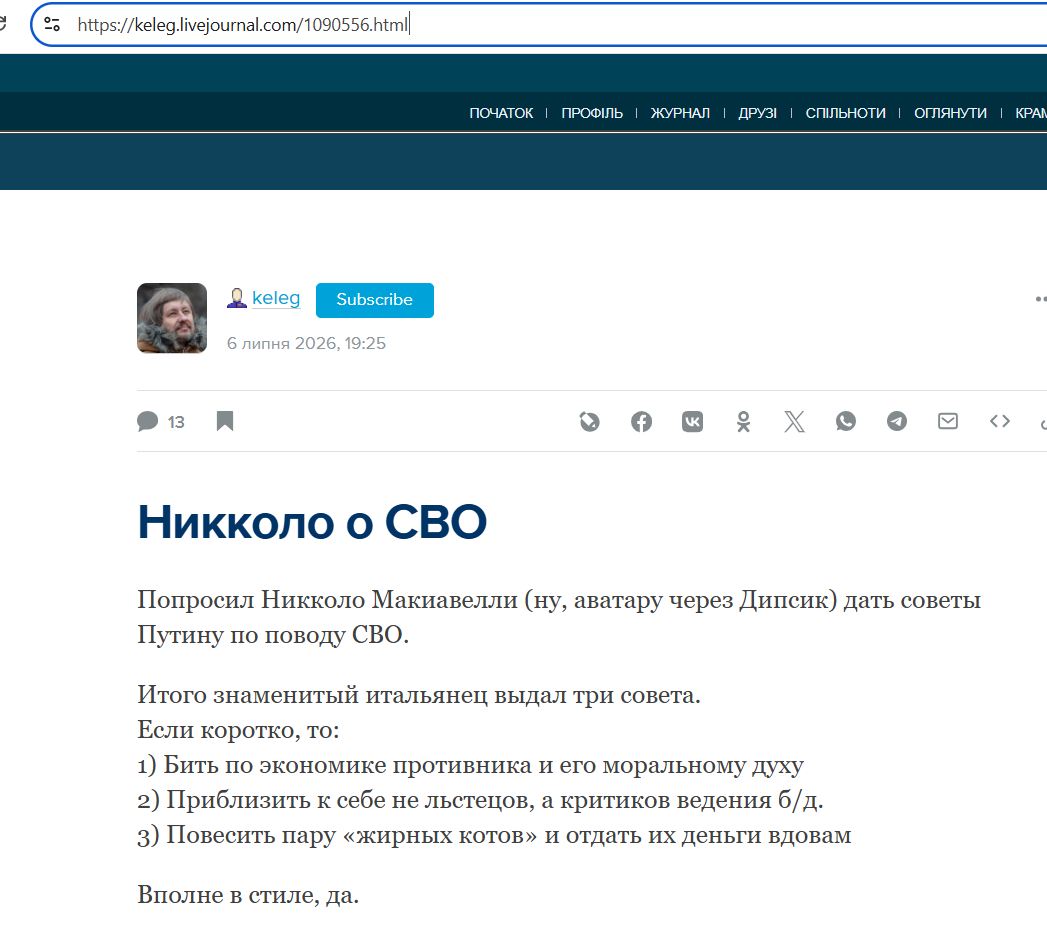The image size is (1047, 934).
Task: Bookmark the post with the flag icon
Action: (225, 421)
